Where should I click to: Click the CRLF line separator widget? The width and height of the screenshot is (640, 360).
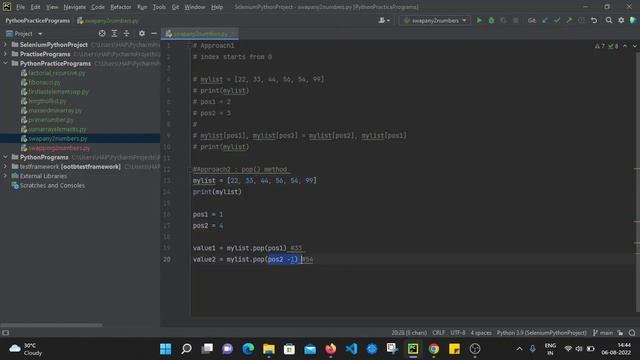click(439, 333)
